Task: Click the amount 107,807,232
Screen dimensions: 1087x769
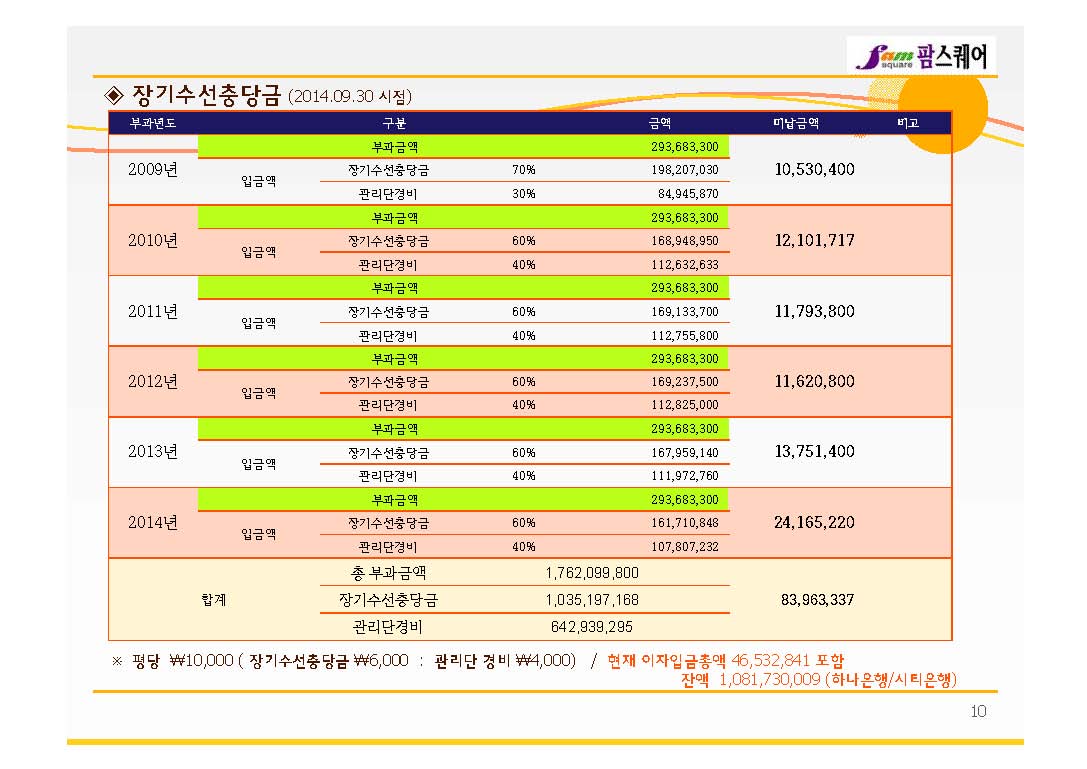Action: click(x=684, y=546)
